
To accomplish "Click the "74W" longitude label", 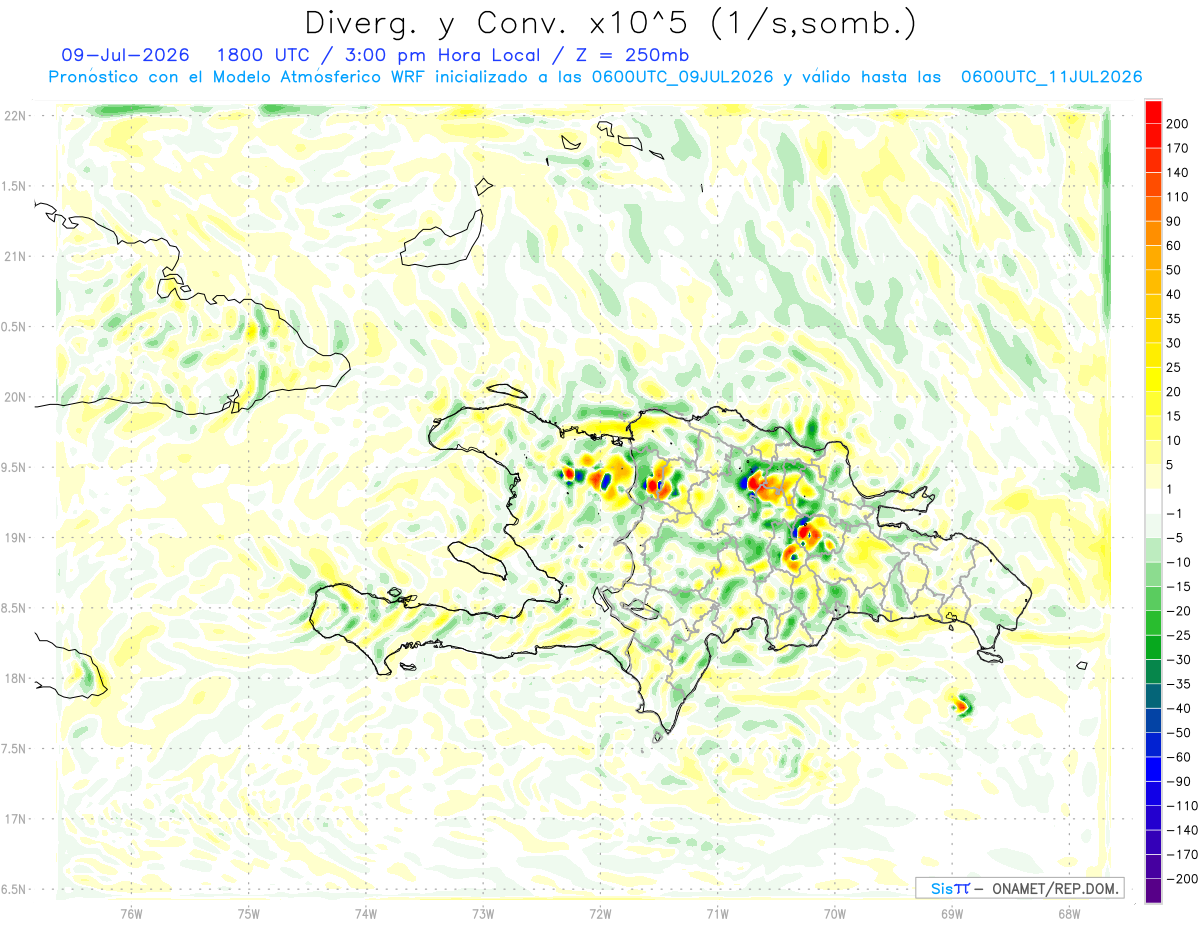I will tap(366, 913).
